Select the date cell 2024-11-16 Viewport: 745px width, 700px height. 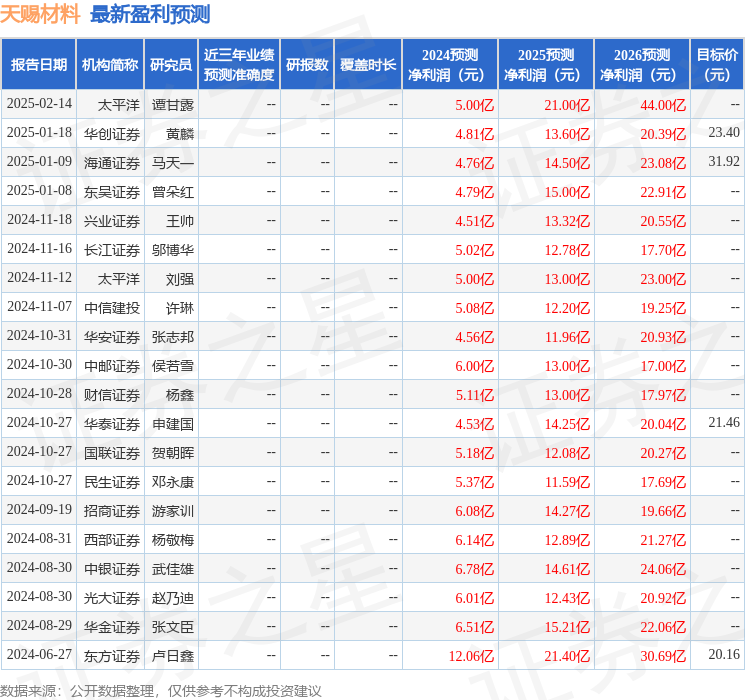tap(39, 249)
